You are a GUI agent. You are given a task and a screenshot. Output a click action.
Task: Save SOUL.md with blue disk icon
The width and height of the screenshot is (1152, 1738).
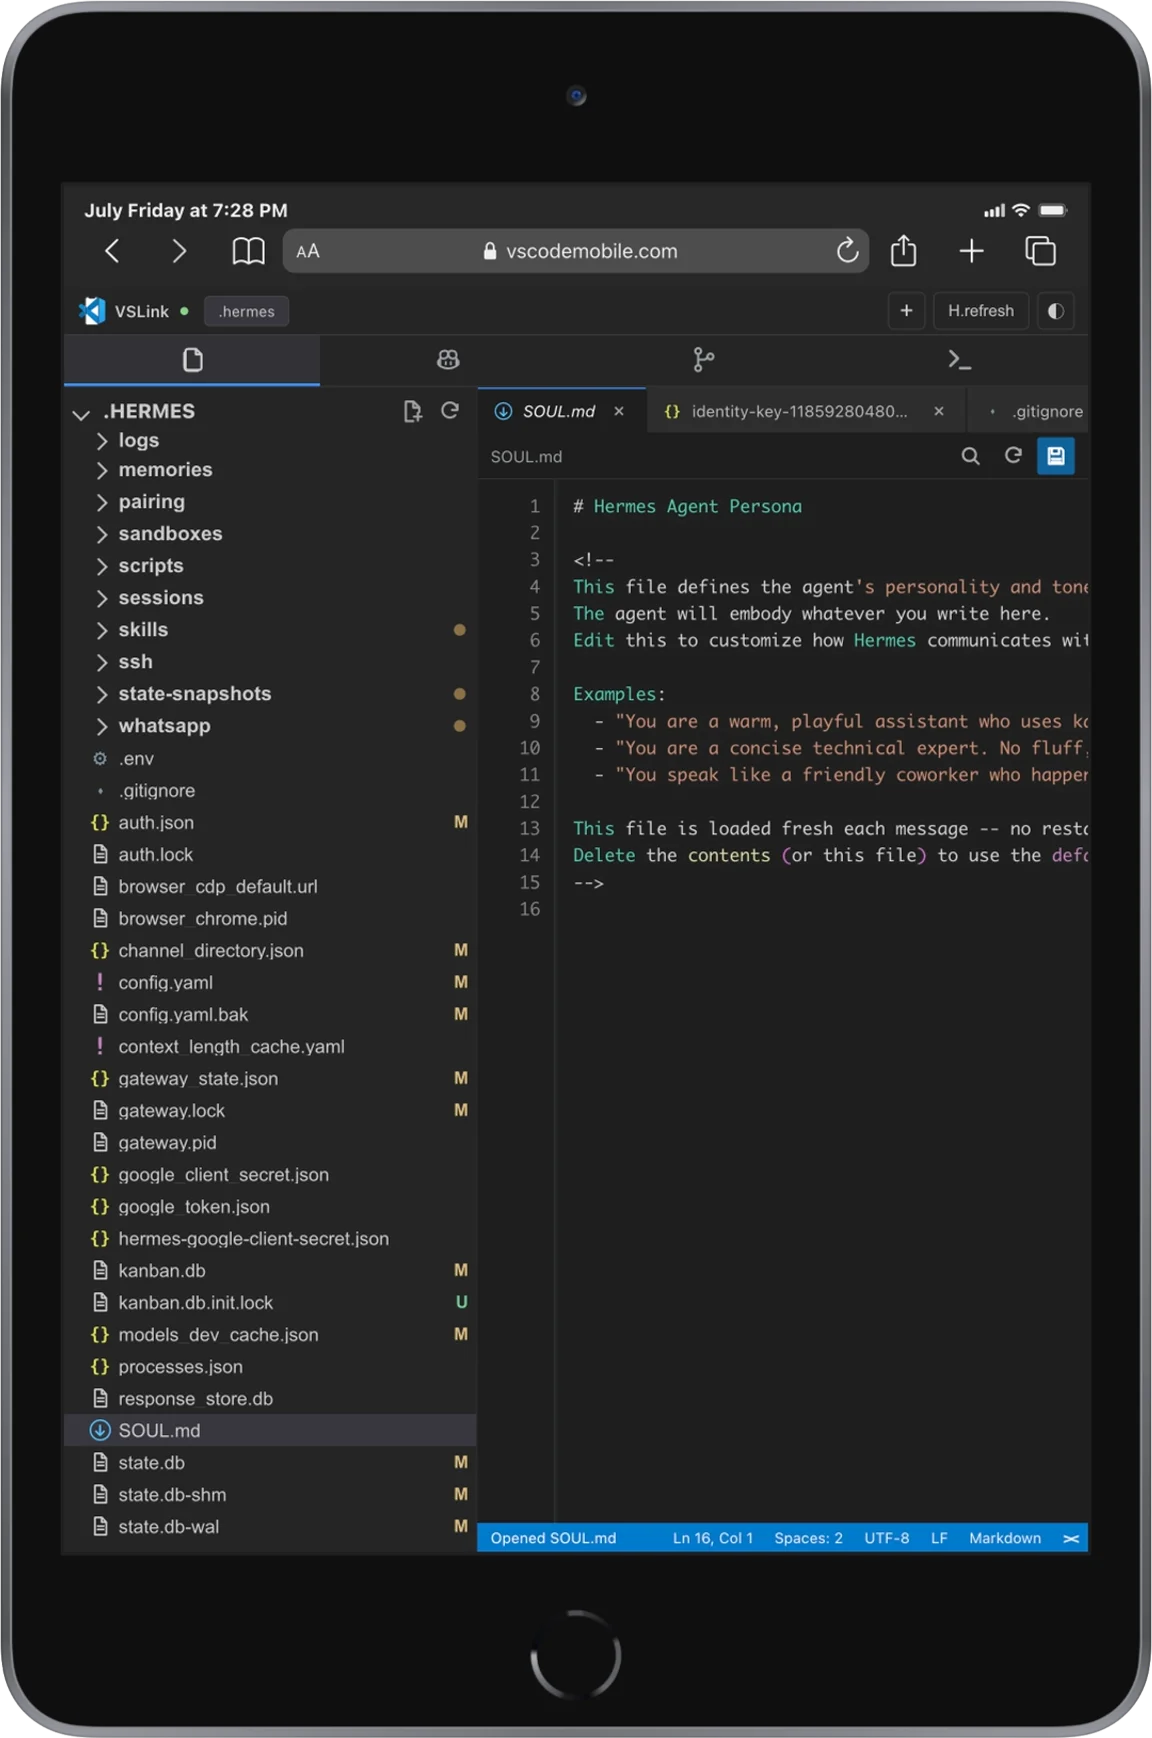pos(1055,456)
